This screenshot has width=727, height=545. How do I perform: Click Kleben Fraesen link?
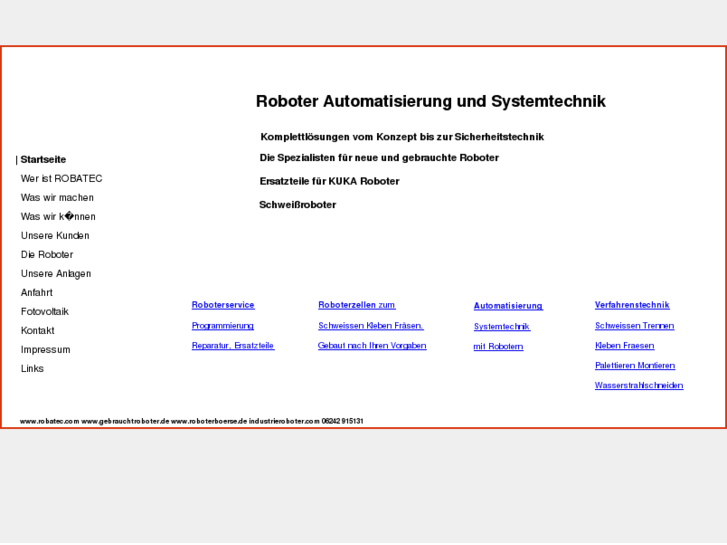pyautogui.click(x=625, y=346)
